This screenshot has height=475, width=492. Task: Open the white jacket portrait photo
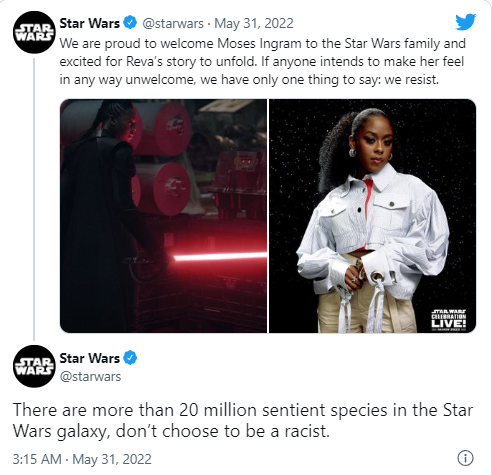[x=372, y=216]
